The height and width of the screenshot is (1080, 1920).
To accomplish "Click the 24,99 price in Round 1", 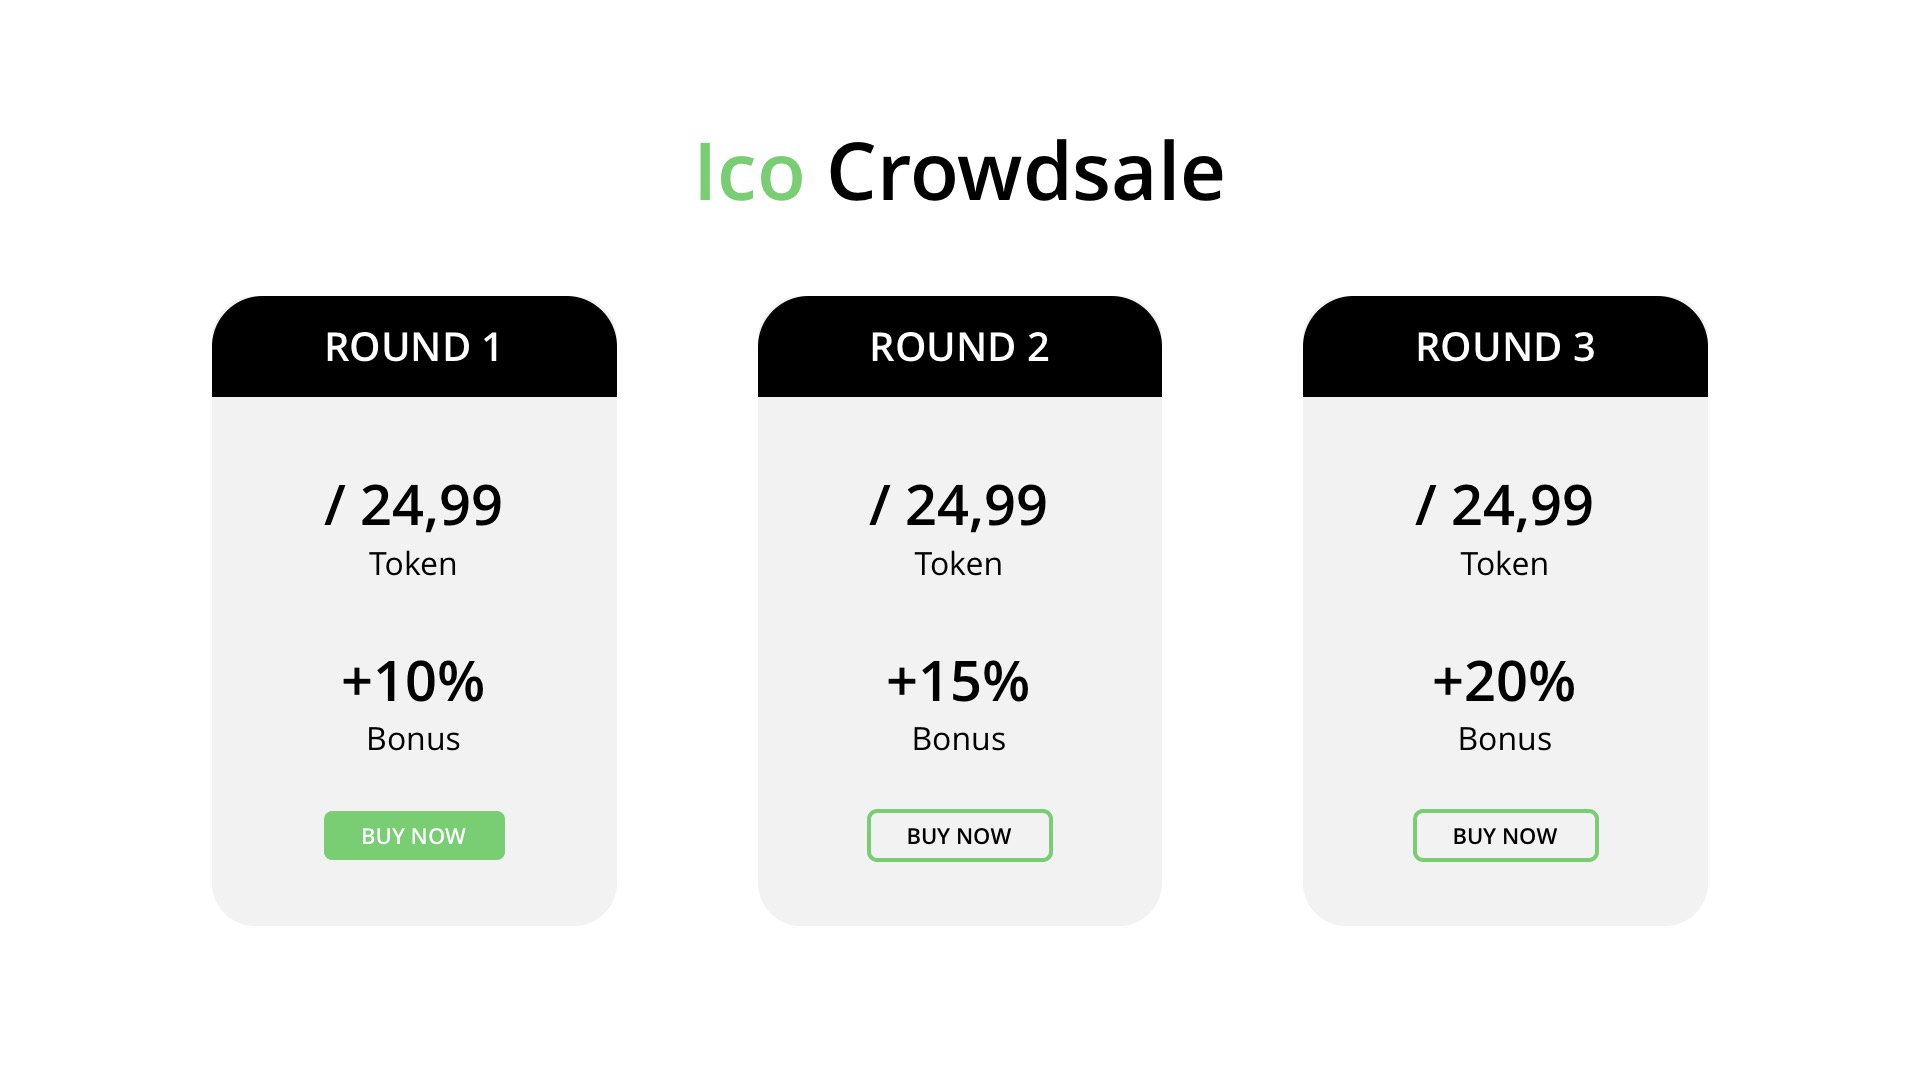I will [x=414, y=506].
